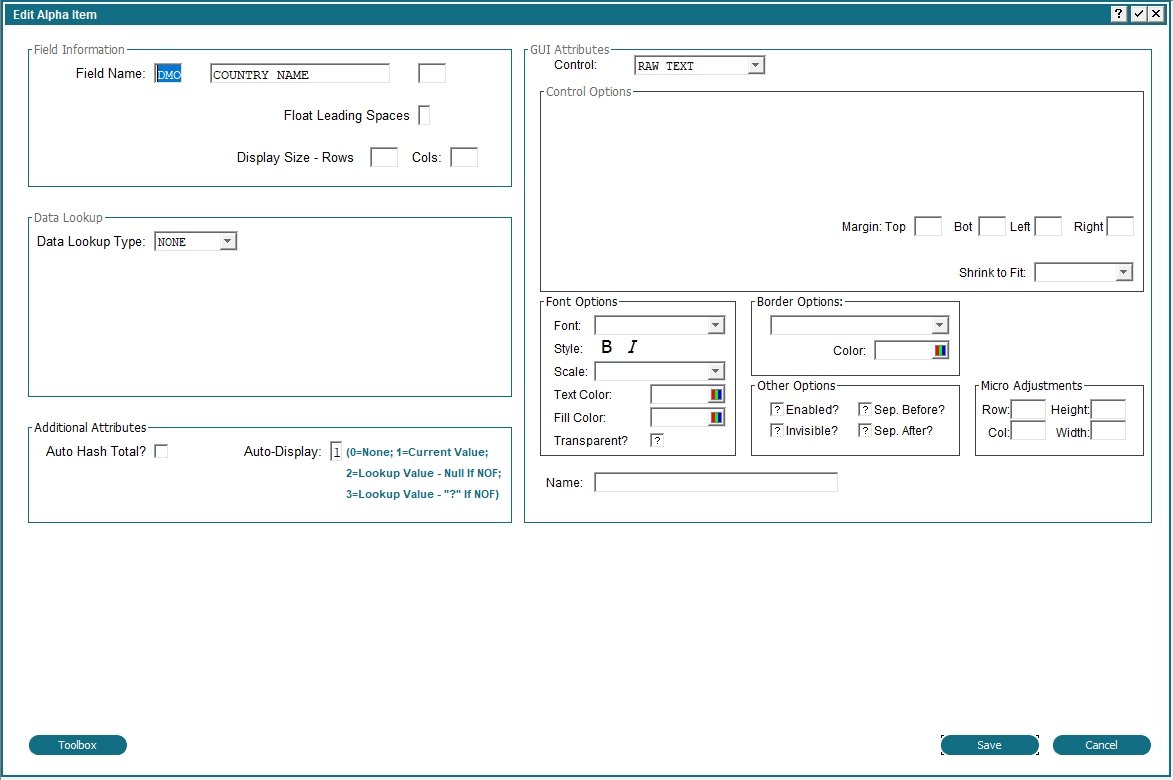Click the Cancel button
1173x780 pixels.
pos(1101,745)
